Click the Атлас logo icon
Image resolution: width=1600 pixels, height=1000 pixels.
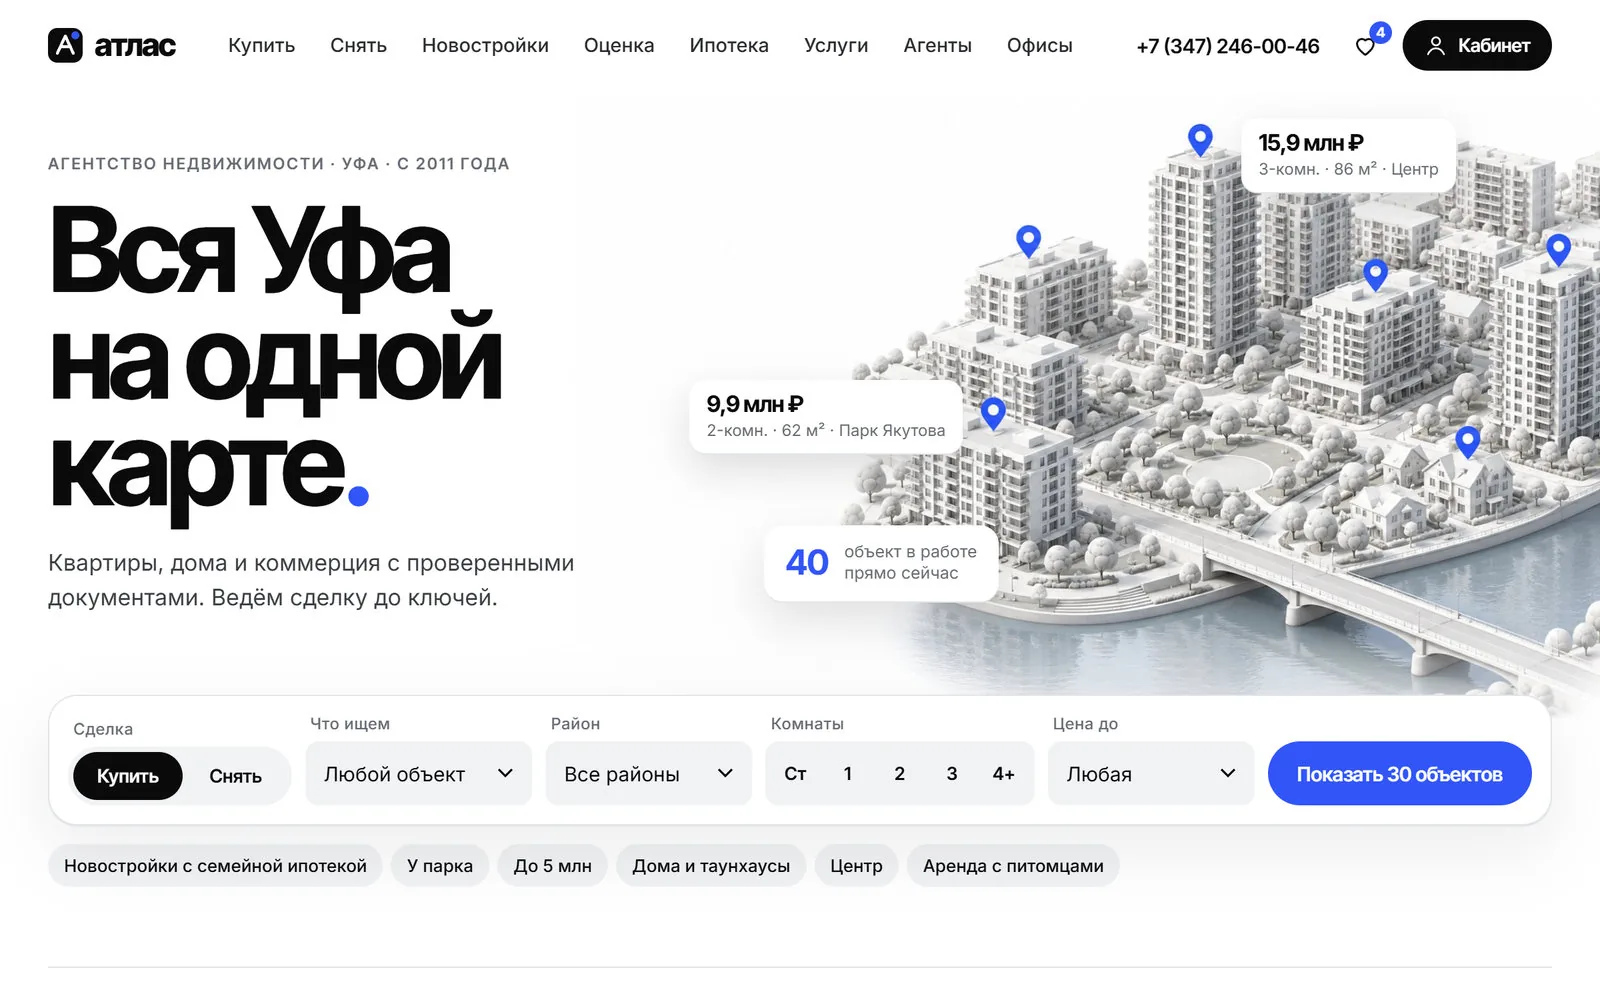[x=65, y=45]
